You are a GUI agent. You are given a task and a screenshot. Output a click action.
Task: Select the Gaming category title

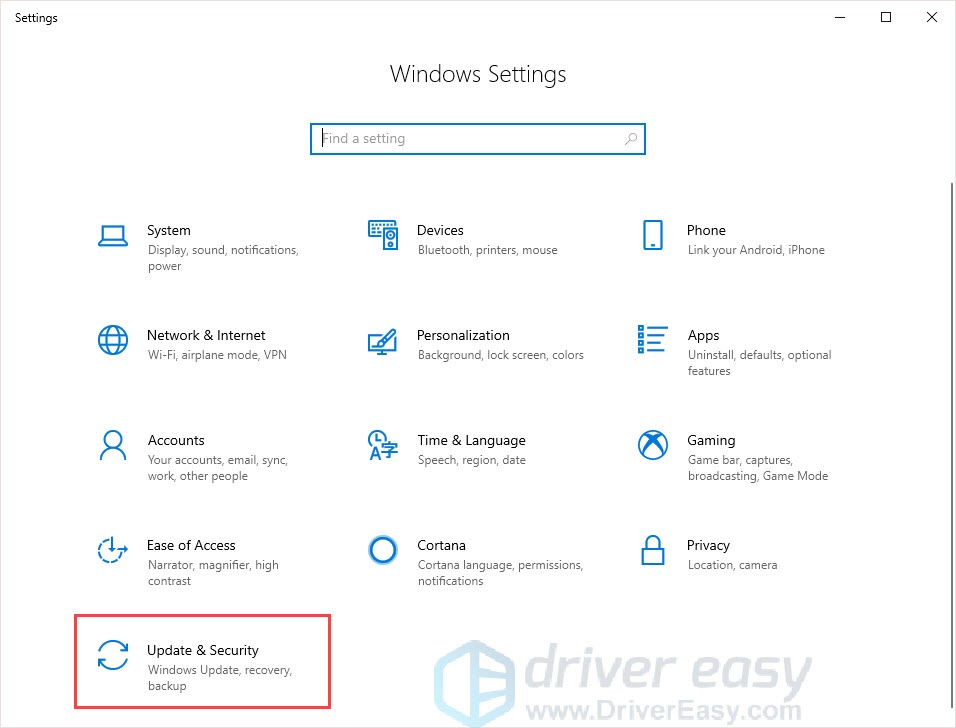point(711,440)
